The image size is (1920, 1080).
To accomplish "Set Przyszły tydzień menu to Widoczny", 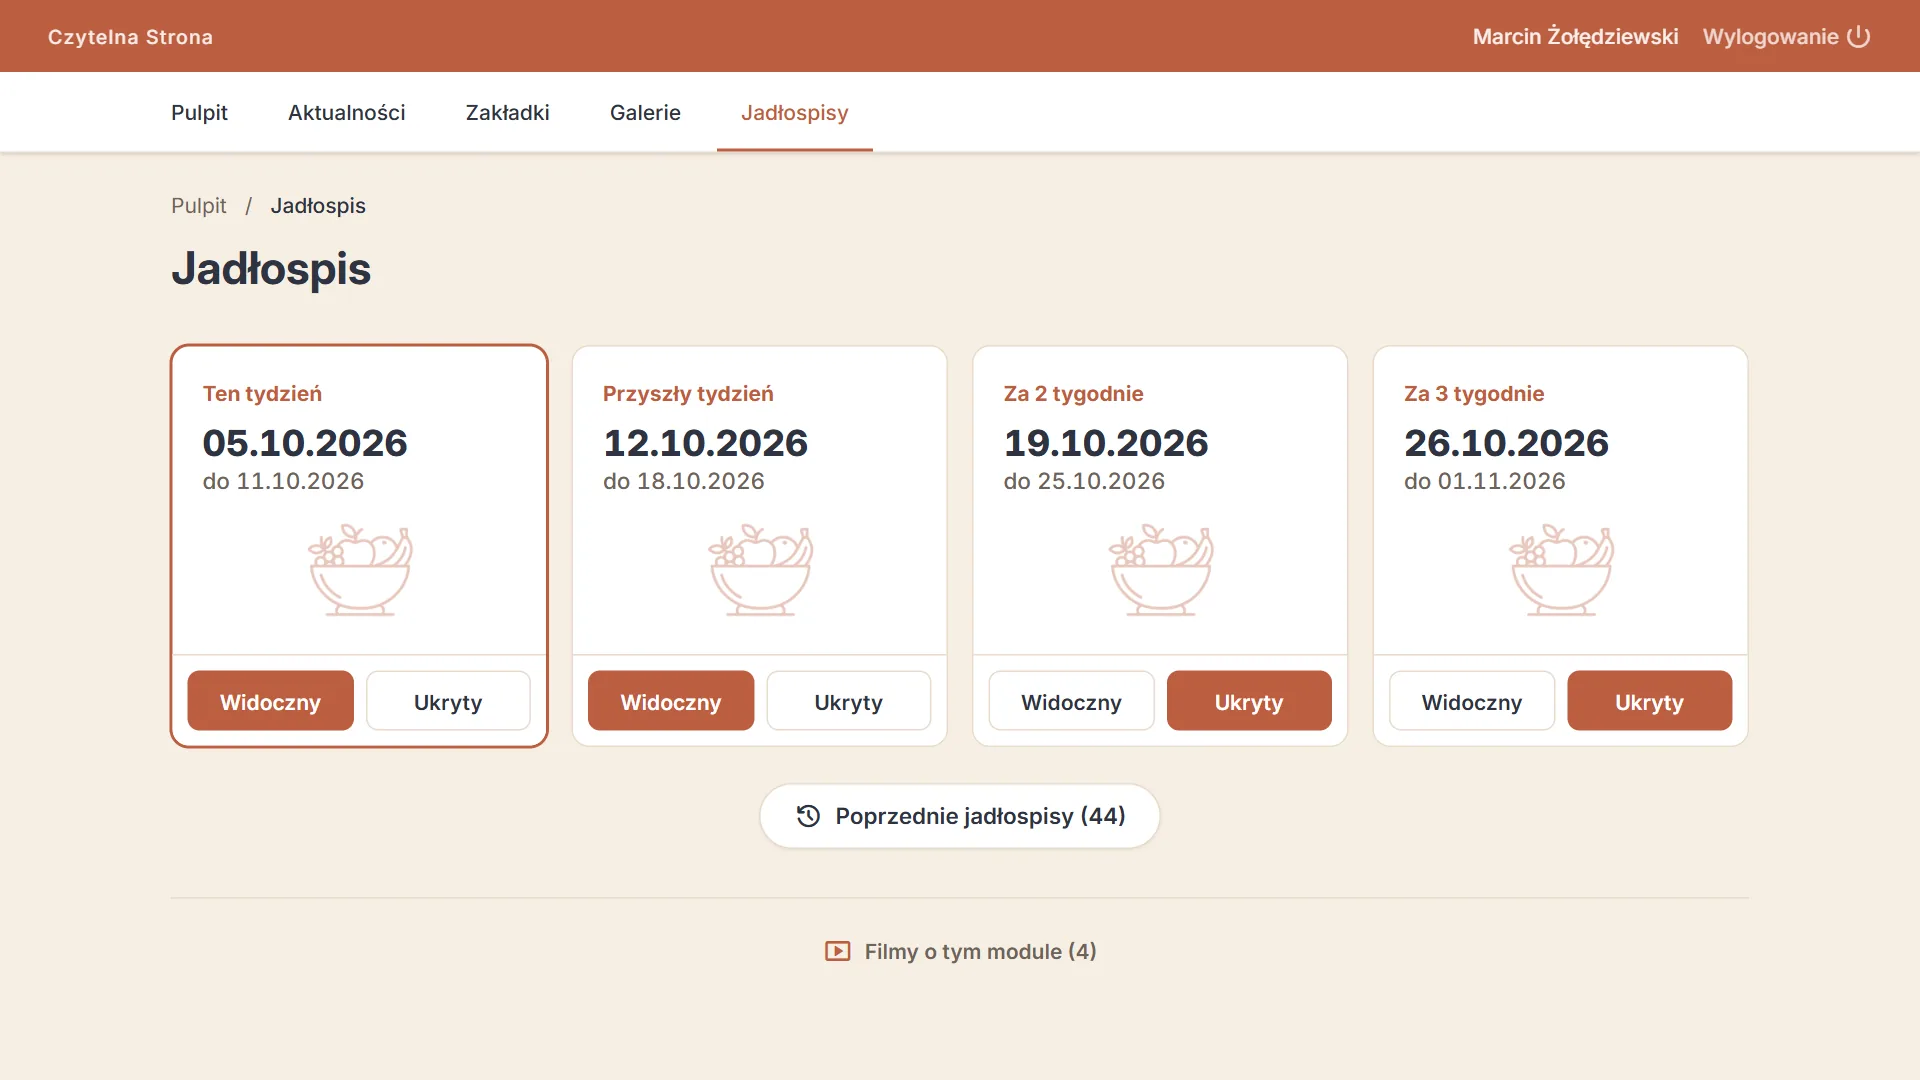I will (671, 701).
